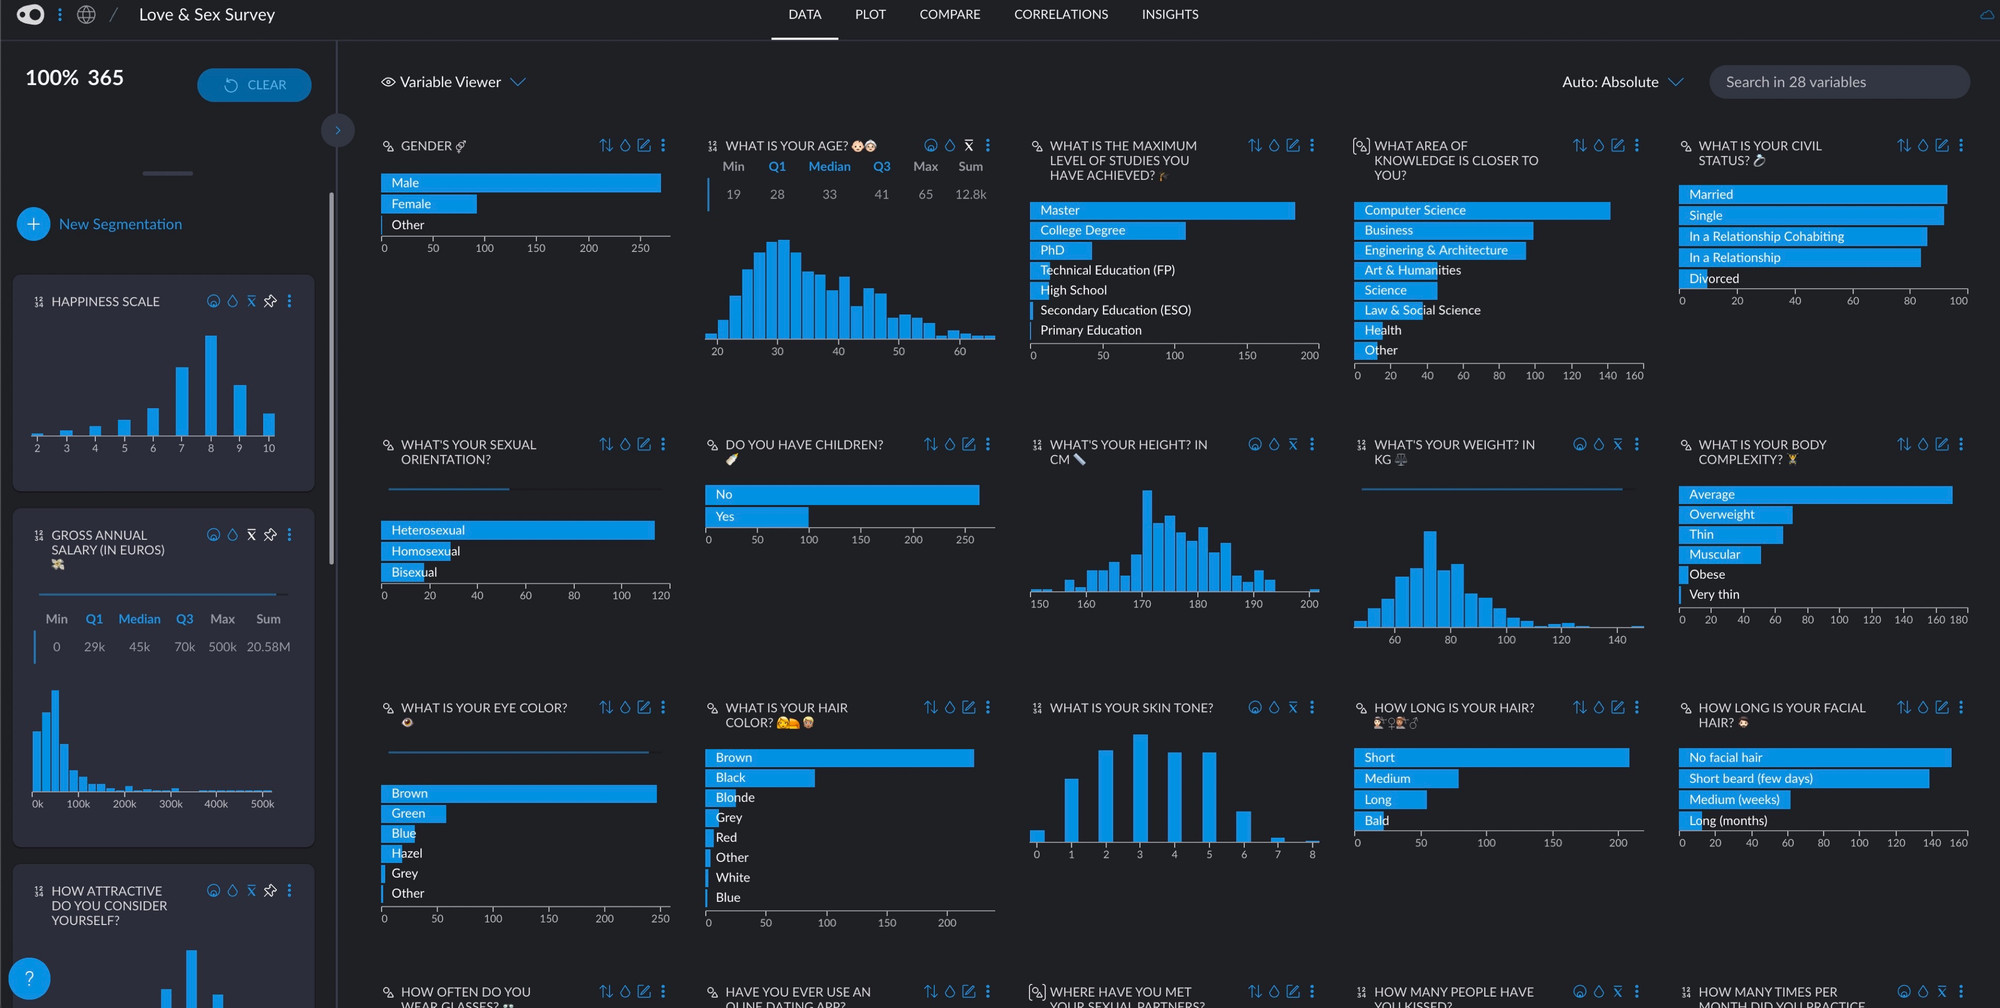Edit the Gender variable
Screen dimensions: 2000x1008
(644, 146)
